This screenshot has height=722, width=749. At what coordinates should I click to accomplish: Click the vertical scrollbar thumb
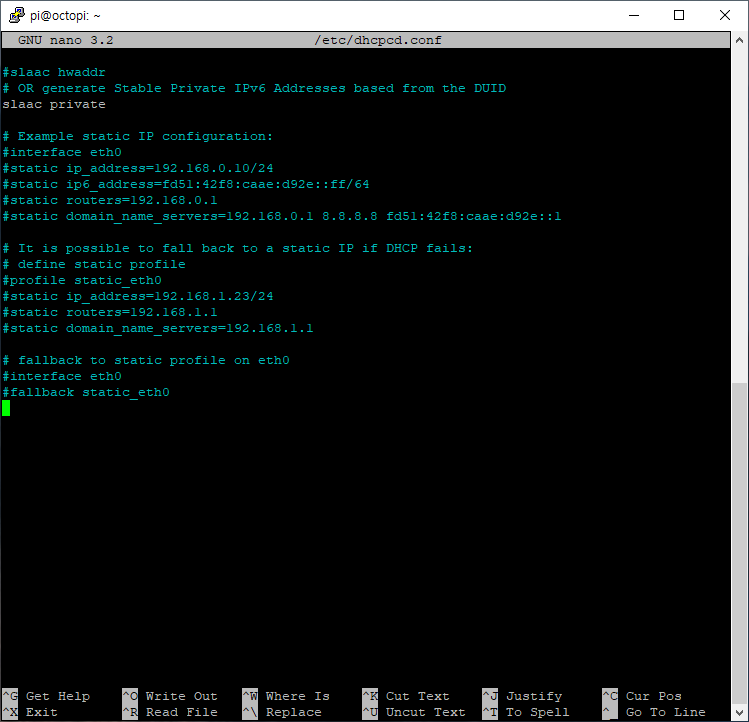[739, 544]
